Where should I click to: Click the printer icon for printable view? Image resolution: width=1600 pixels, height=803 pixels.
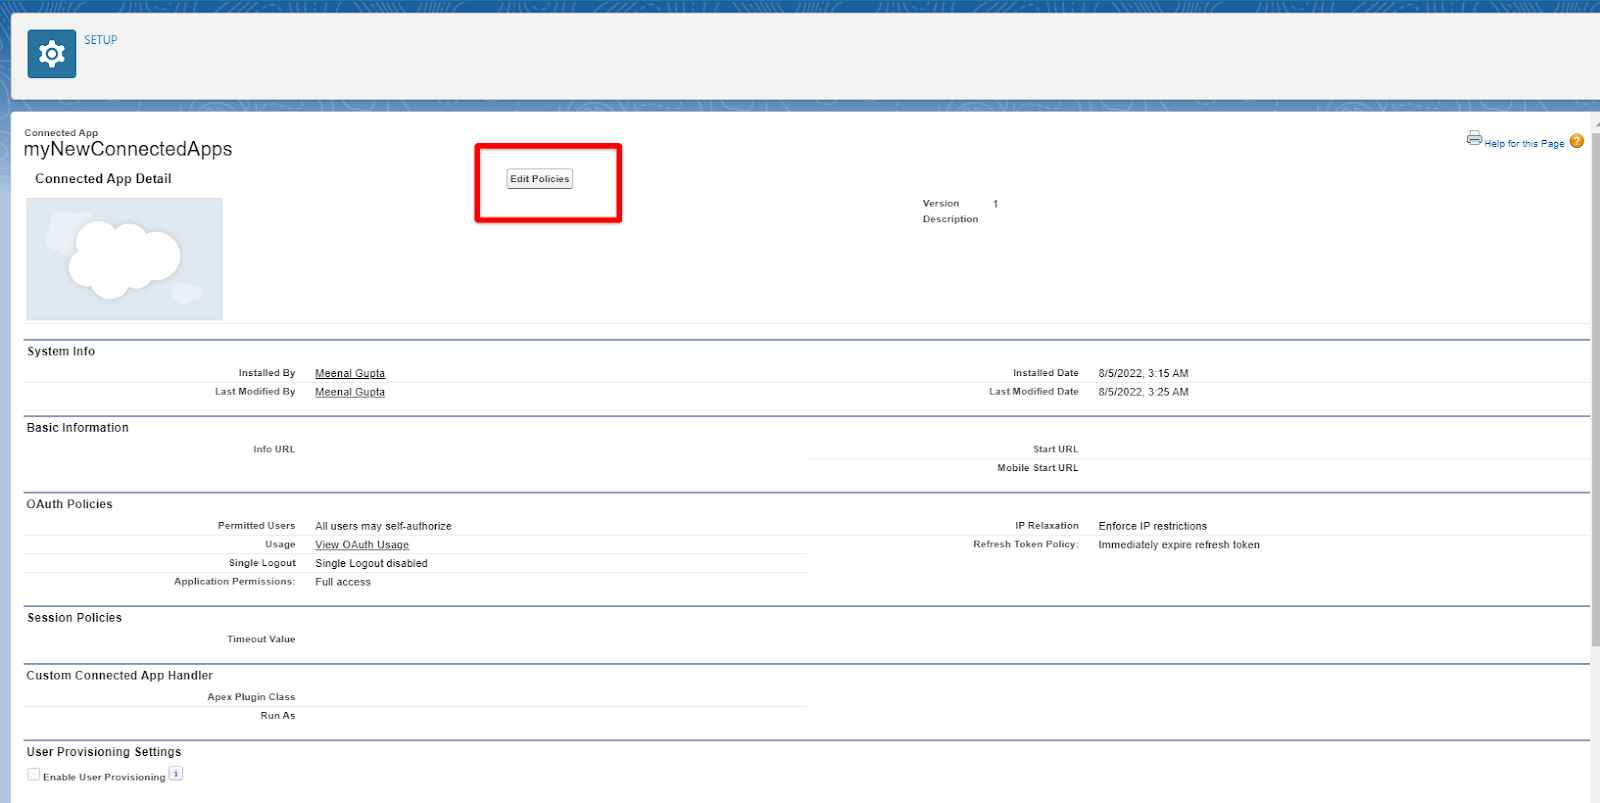(1474, 138)
